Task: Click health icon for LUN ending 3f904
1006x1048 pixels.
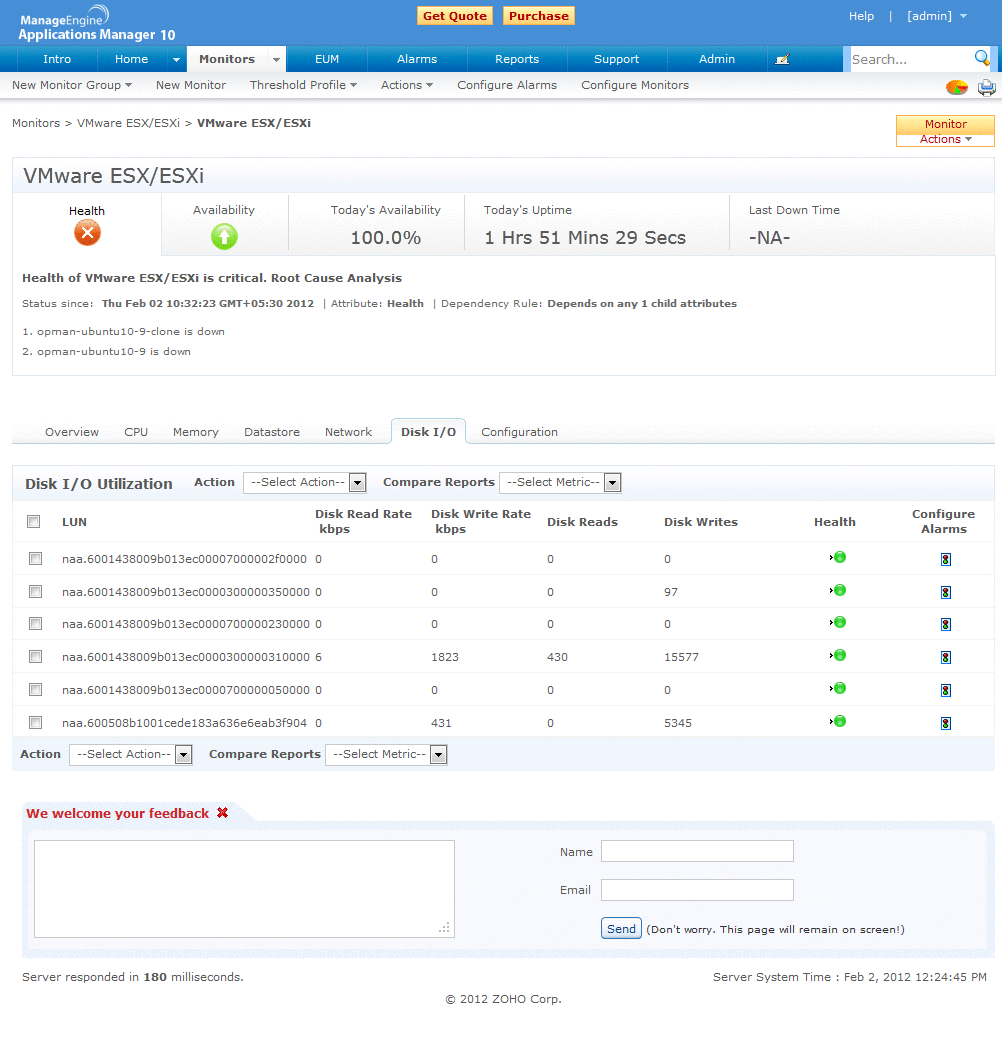Action: coord(838,721)
